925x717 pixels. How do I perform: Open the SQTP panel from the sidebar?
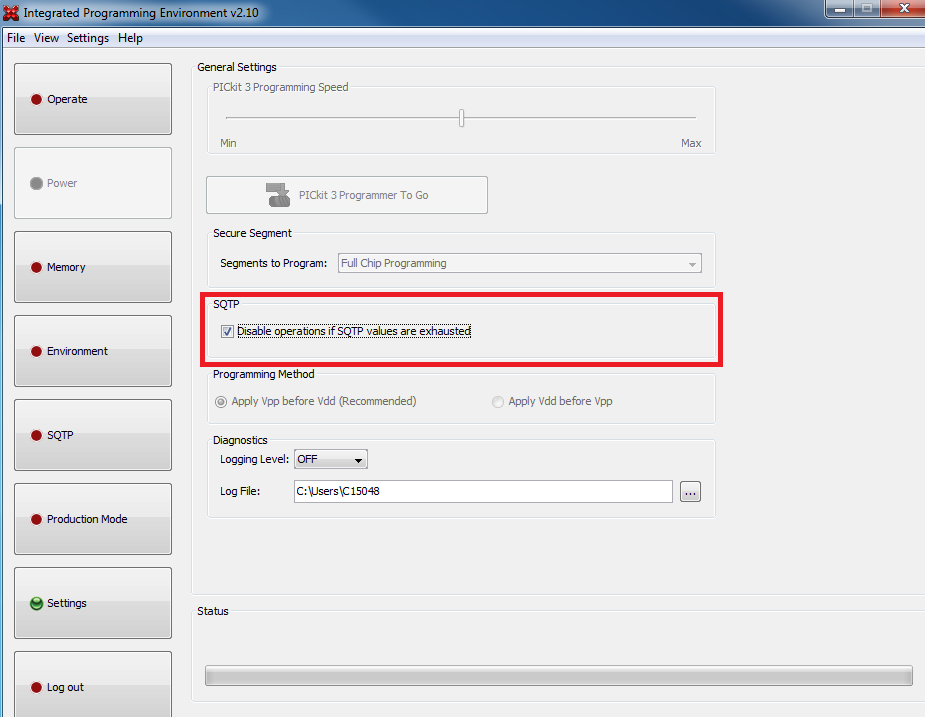92,435
